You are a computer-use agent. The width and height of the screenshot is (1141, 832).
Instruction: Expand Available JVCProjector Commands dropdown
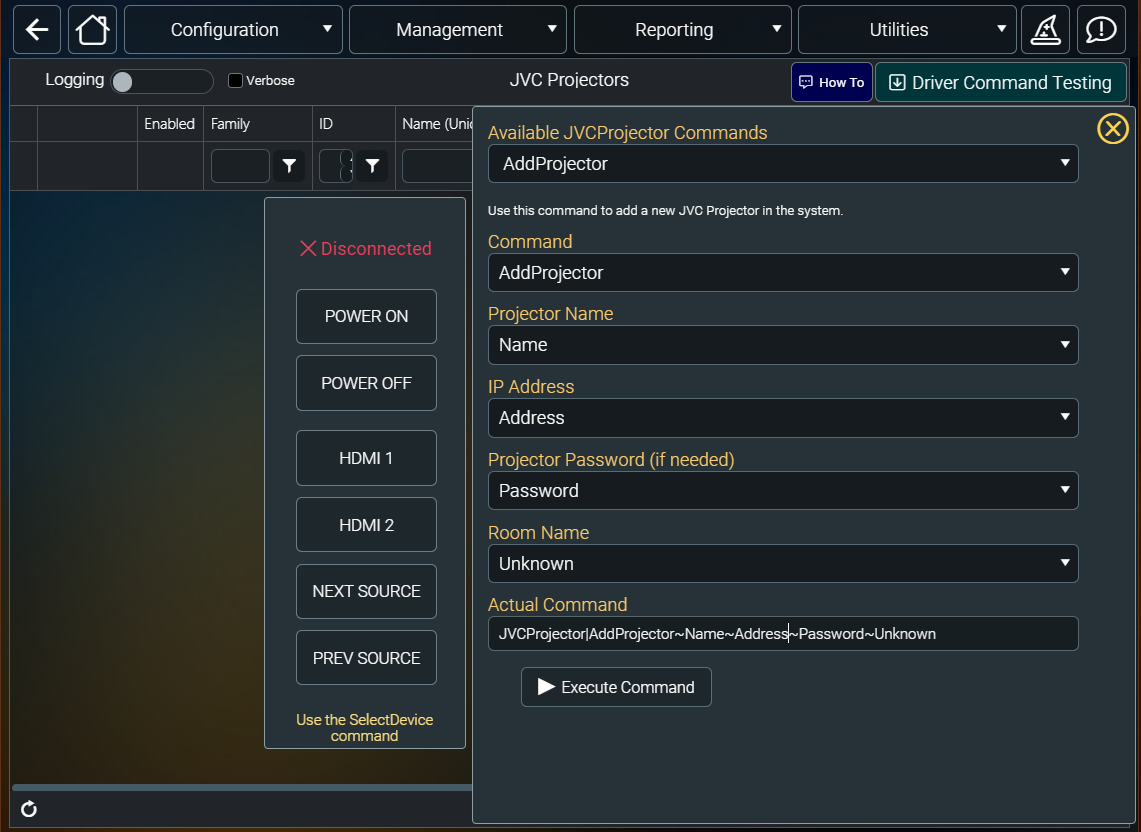(x=783, y=164)
